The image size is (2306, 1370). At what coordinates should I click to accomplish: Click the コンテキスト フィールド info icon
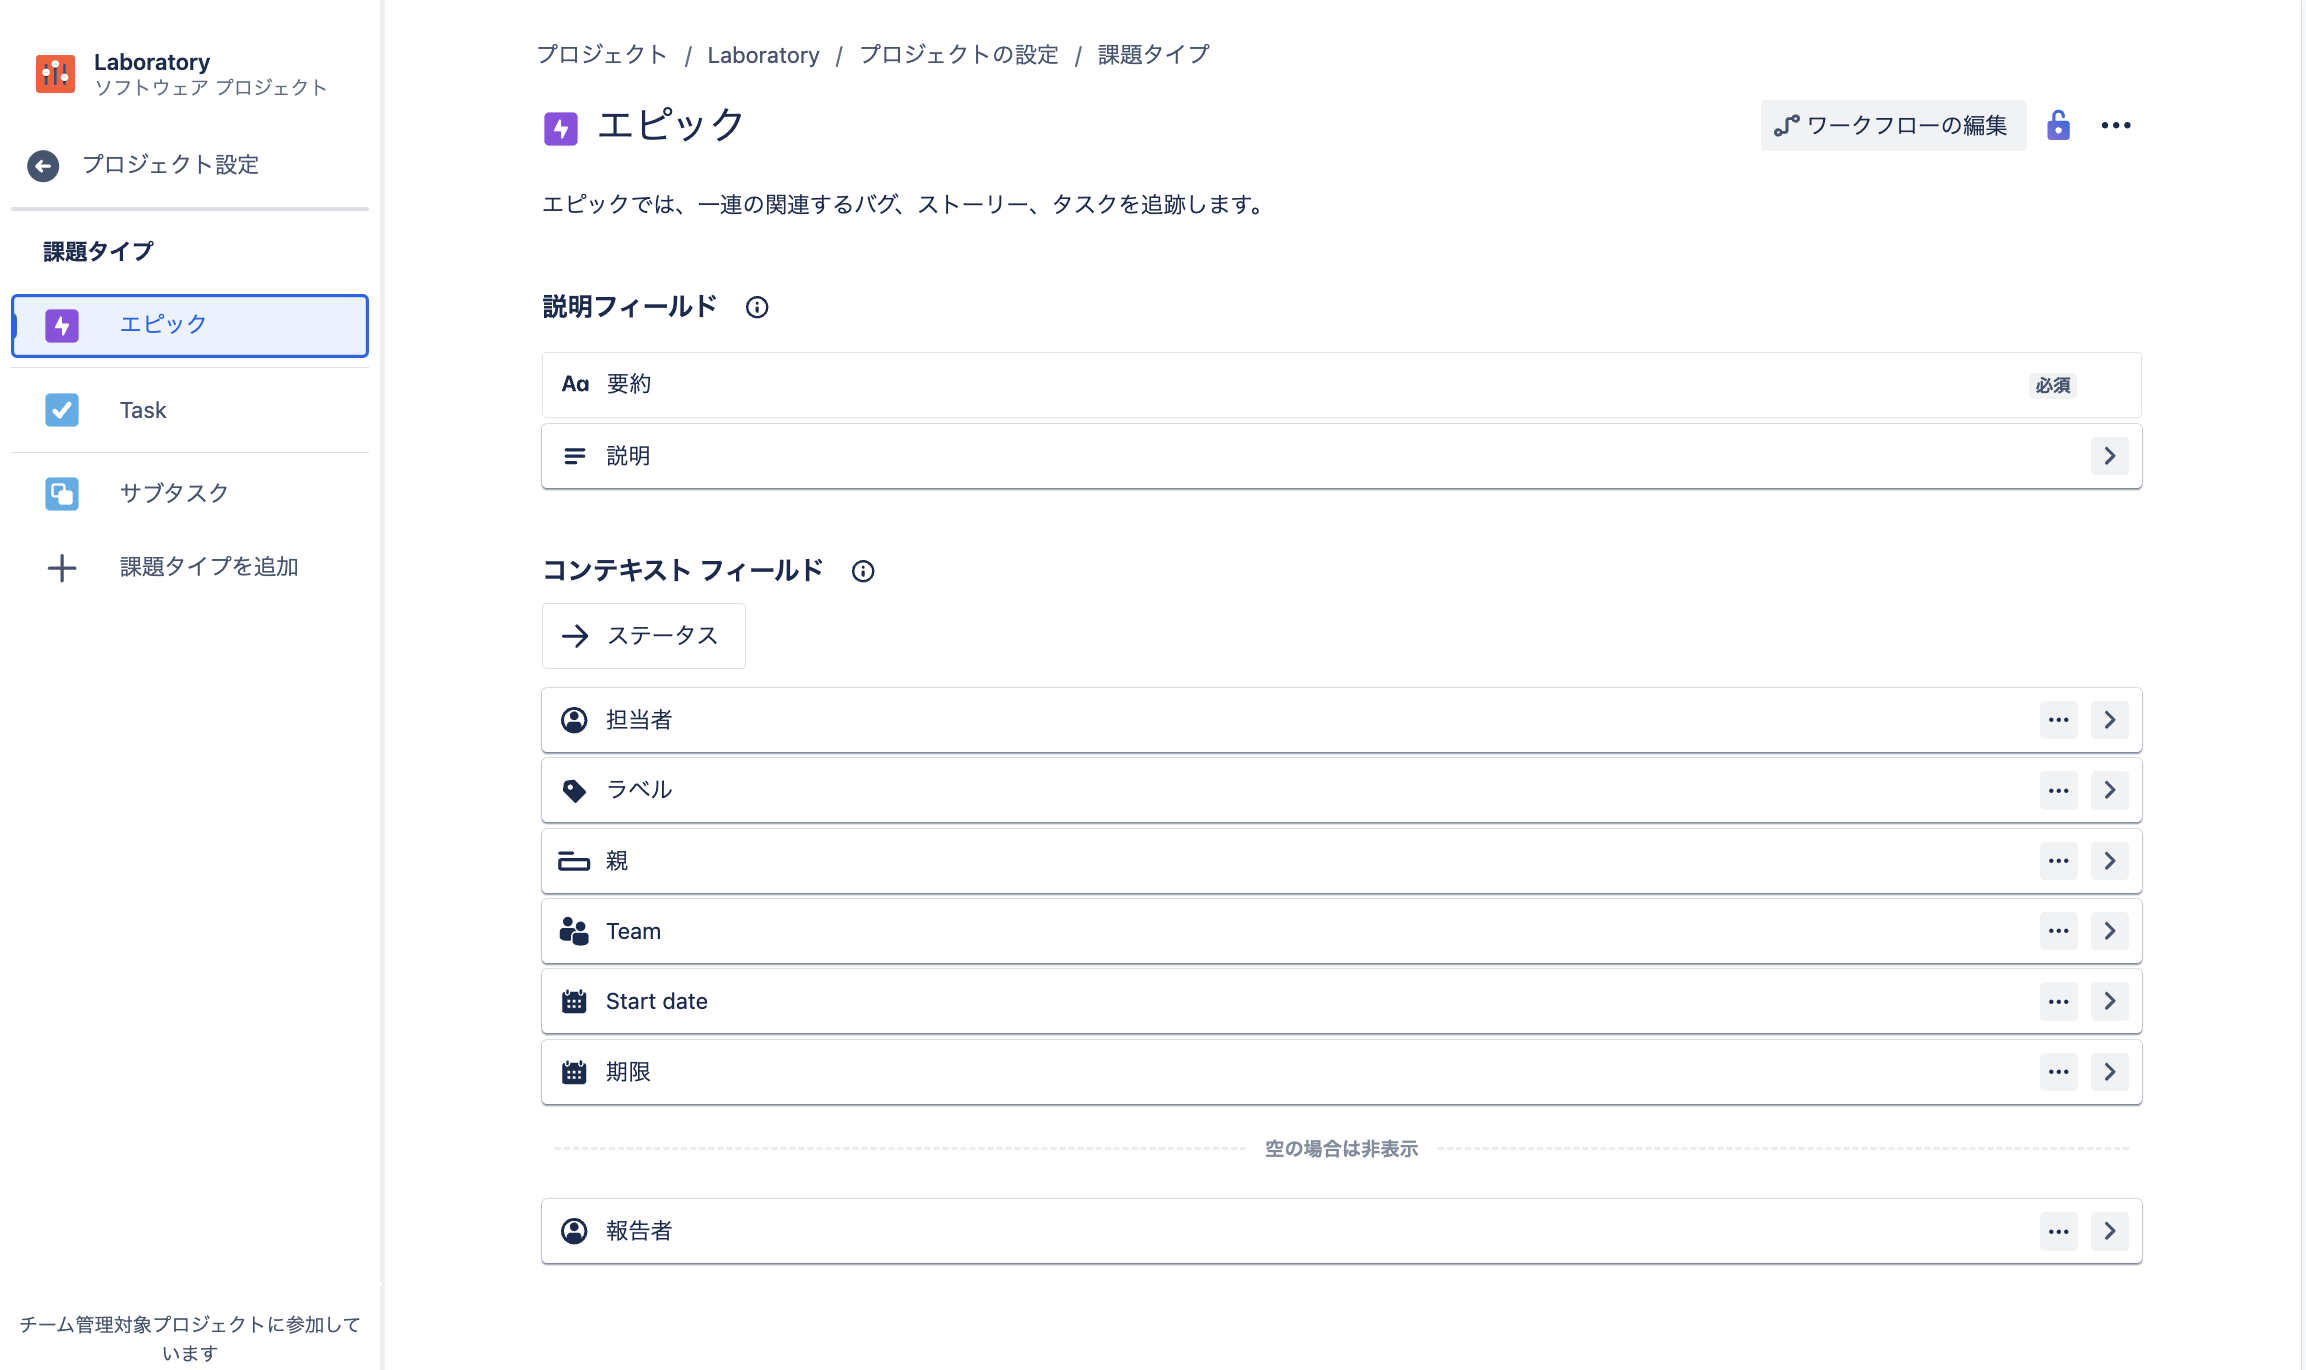point(863,571)
